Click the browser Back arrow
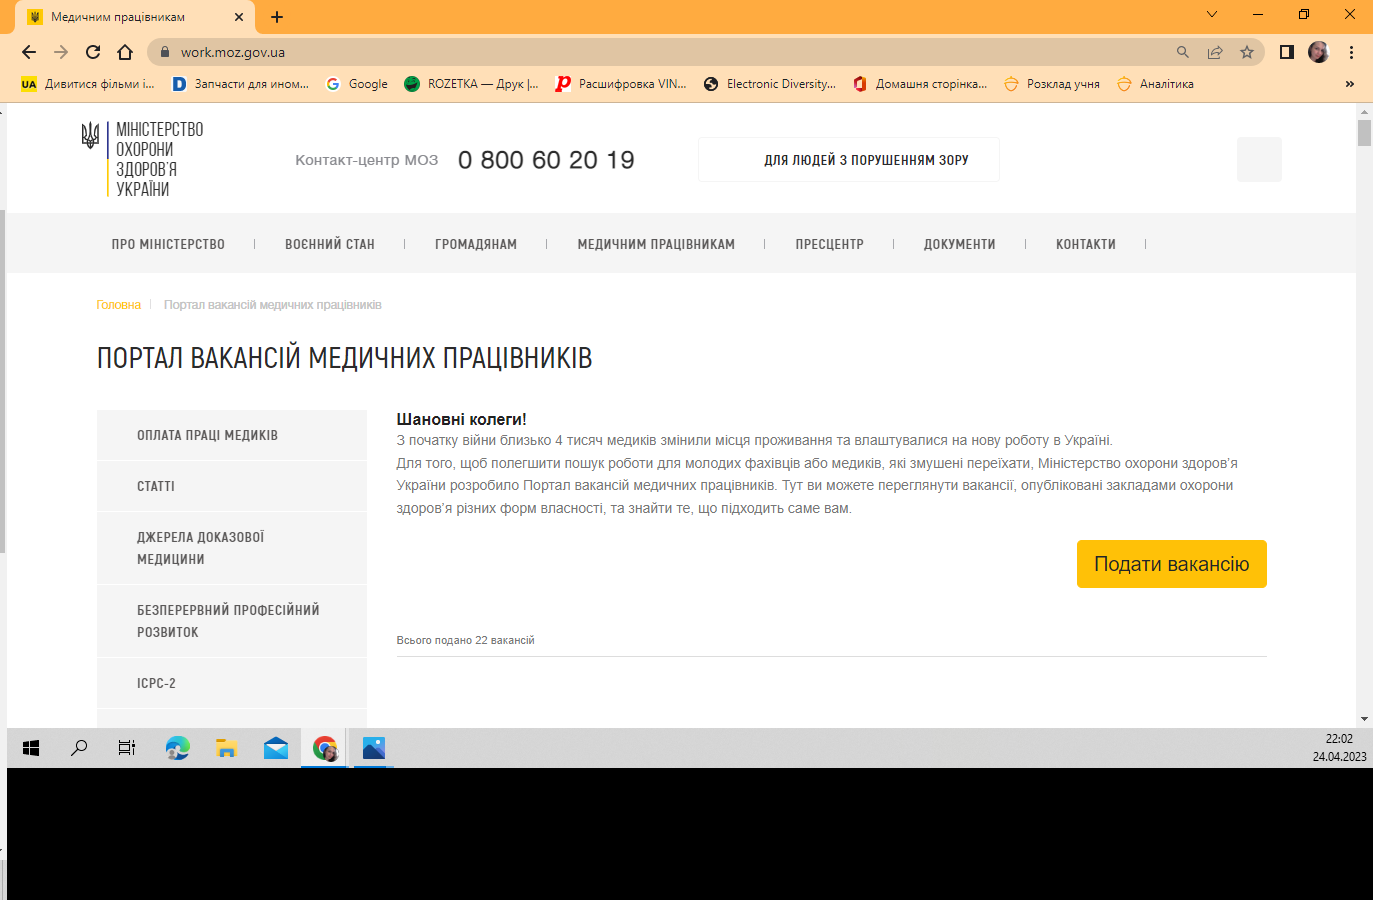1373x900 pixels. tap(29, 52)
